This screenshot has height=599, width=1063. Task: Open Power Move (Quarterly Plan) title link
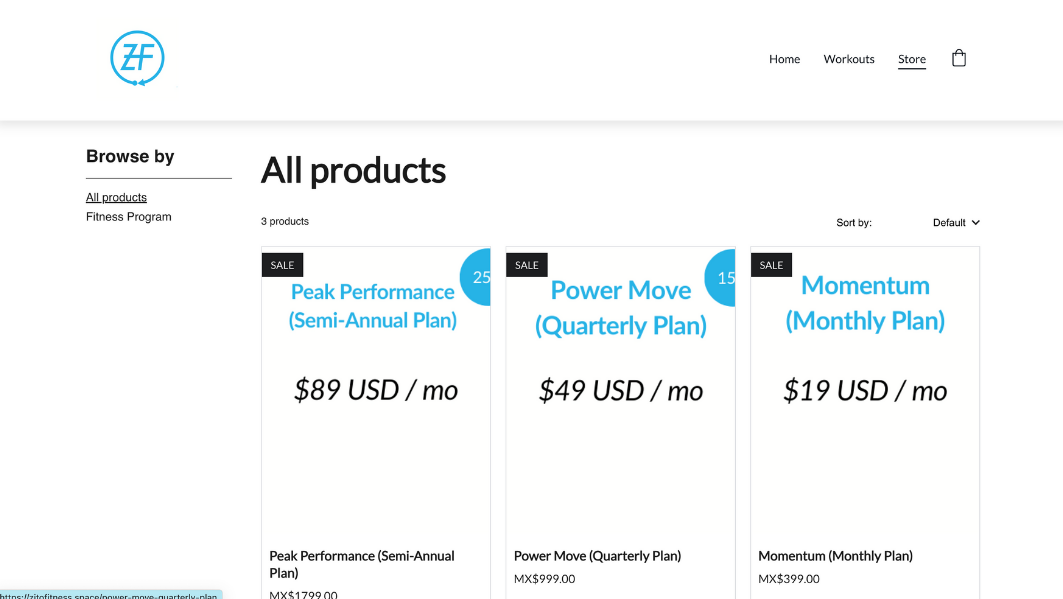[597, 556]
